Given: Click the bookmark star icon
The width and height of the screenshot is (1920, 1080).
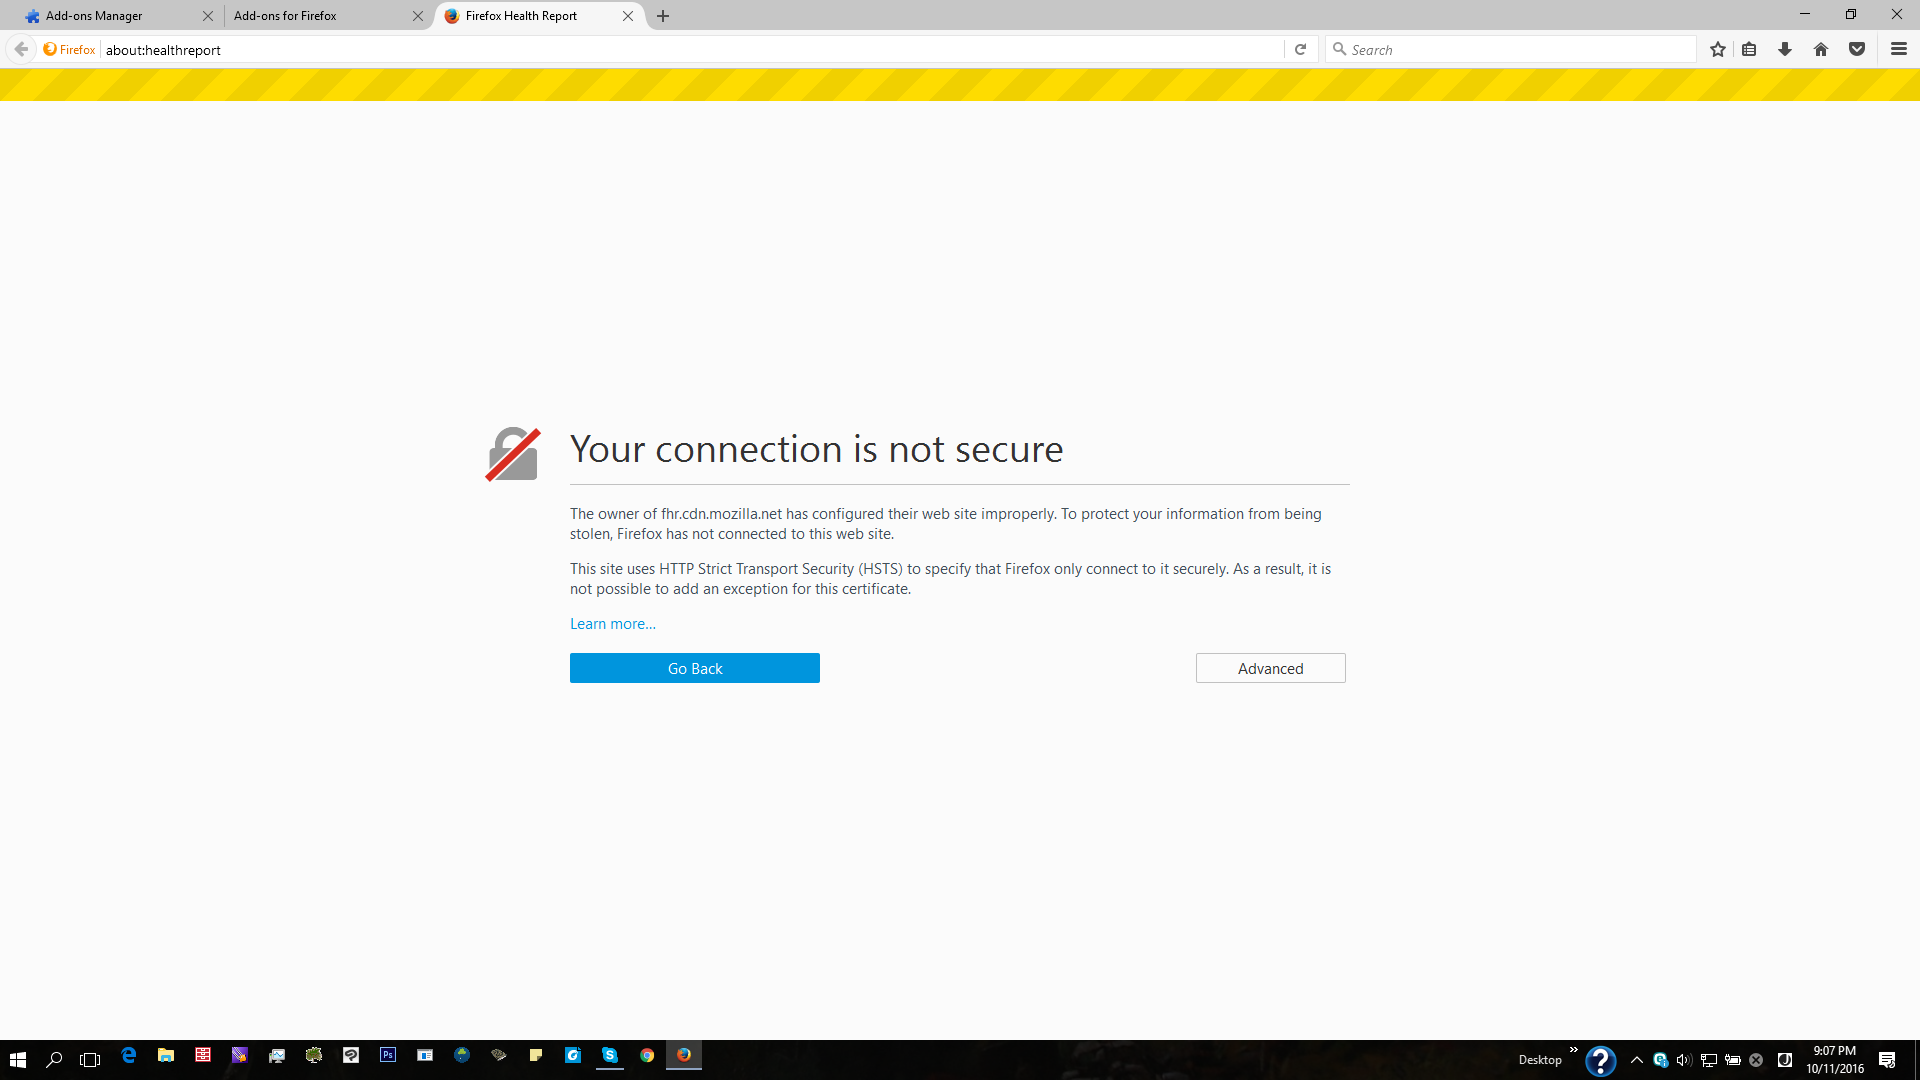Looking at the screenshot, I should click(1718, 49).
